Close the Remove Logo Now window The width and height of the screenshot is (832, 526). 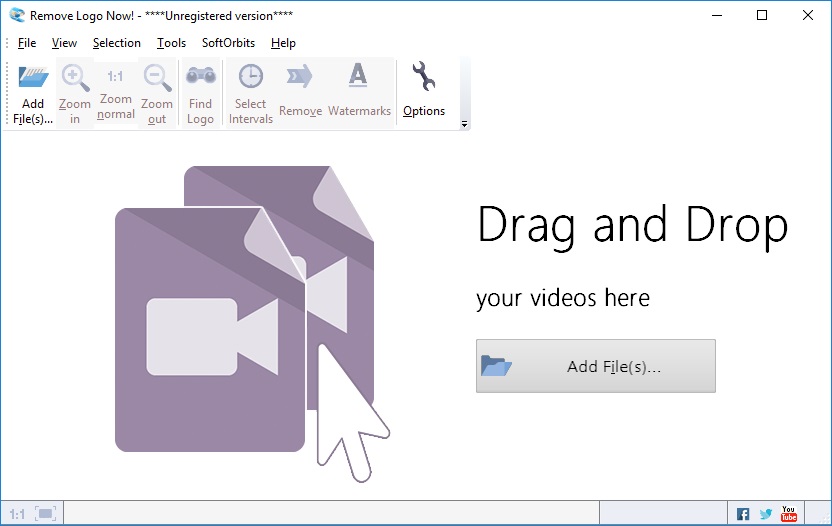(x=808, y=15)
